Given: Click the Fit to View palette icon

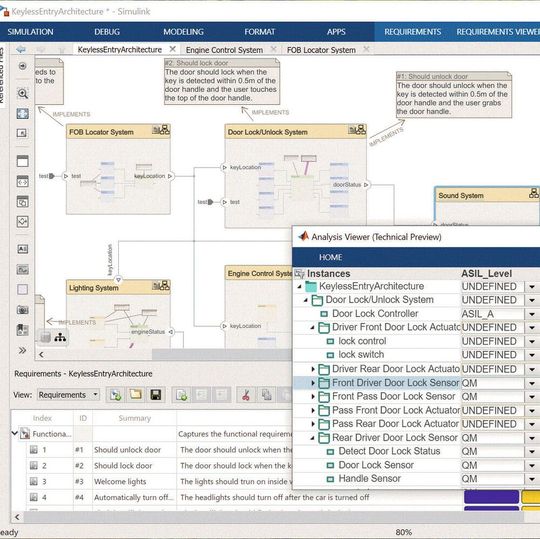Looking at the screenshot, I should (23, 113).
